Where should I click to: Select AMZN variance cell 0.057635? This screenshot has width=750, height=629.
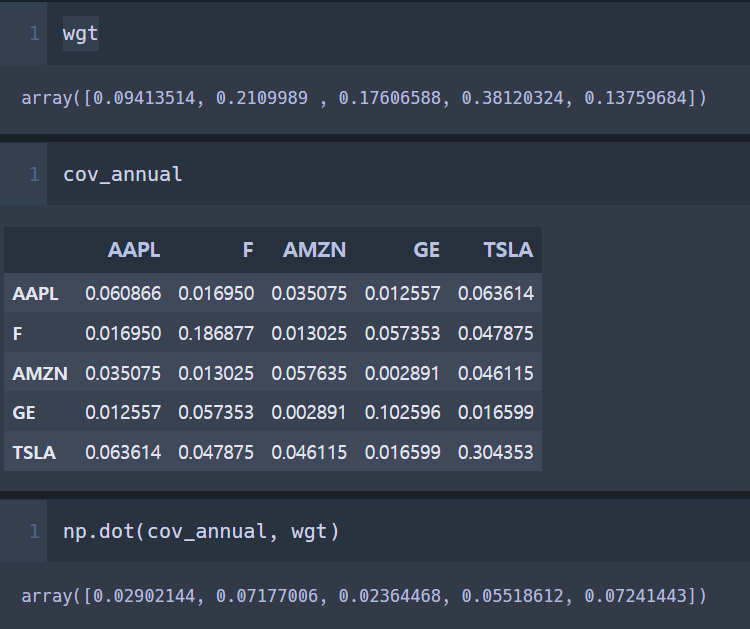click(x=309, y=373)
